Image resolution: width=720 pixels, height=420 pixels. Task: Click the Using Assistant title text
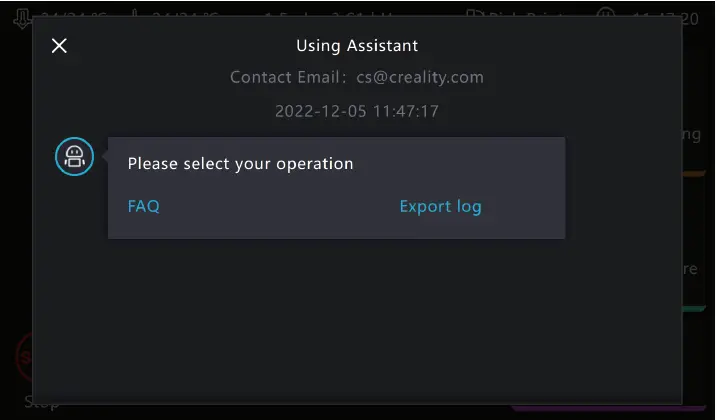[x=357, y=45]
